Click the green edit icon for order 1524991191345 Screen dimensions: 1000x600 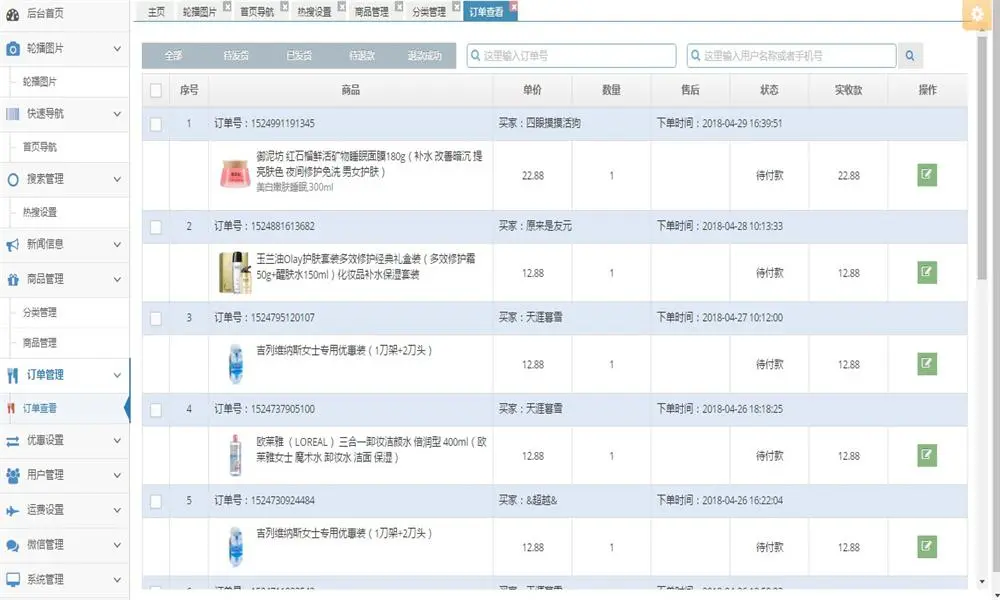click(927, 176)
